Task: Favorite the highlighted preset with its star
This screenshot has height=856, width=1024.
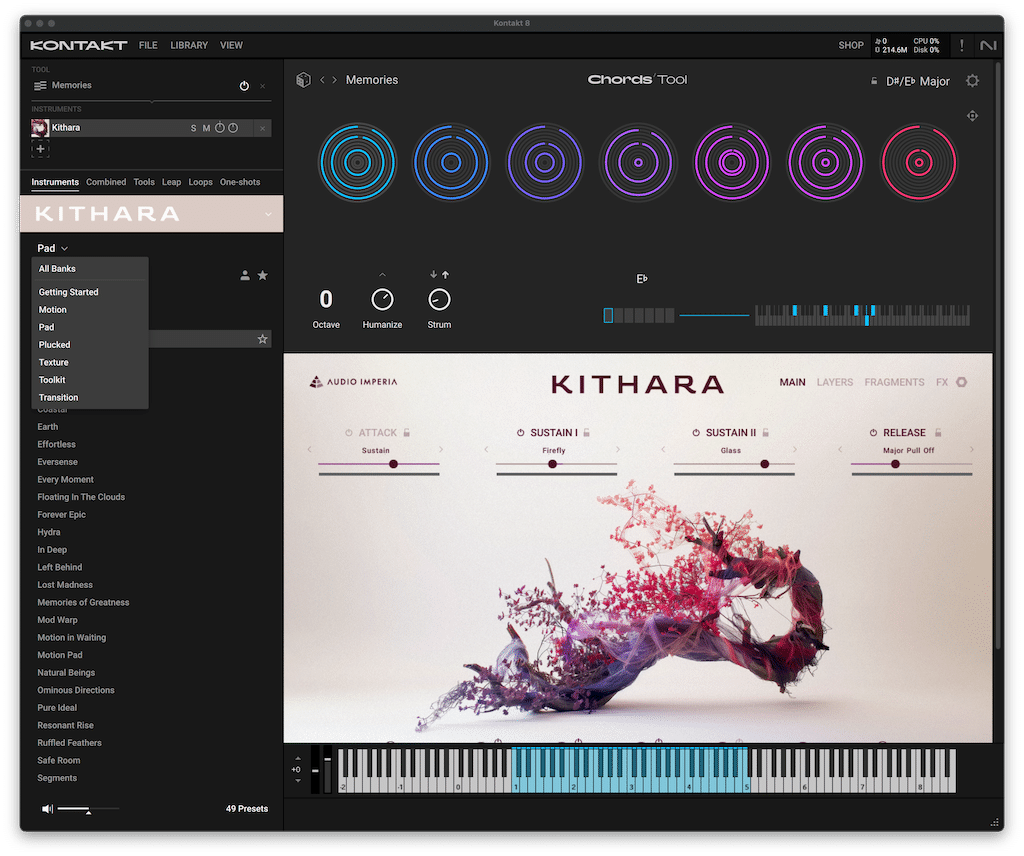Action: [263, 339]
